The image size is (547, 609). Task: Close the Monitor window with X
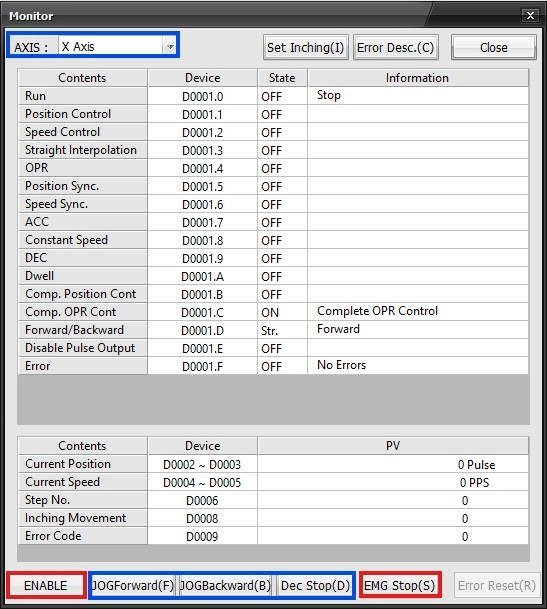pos(530,16)
